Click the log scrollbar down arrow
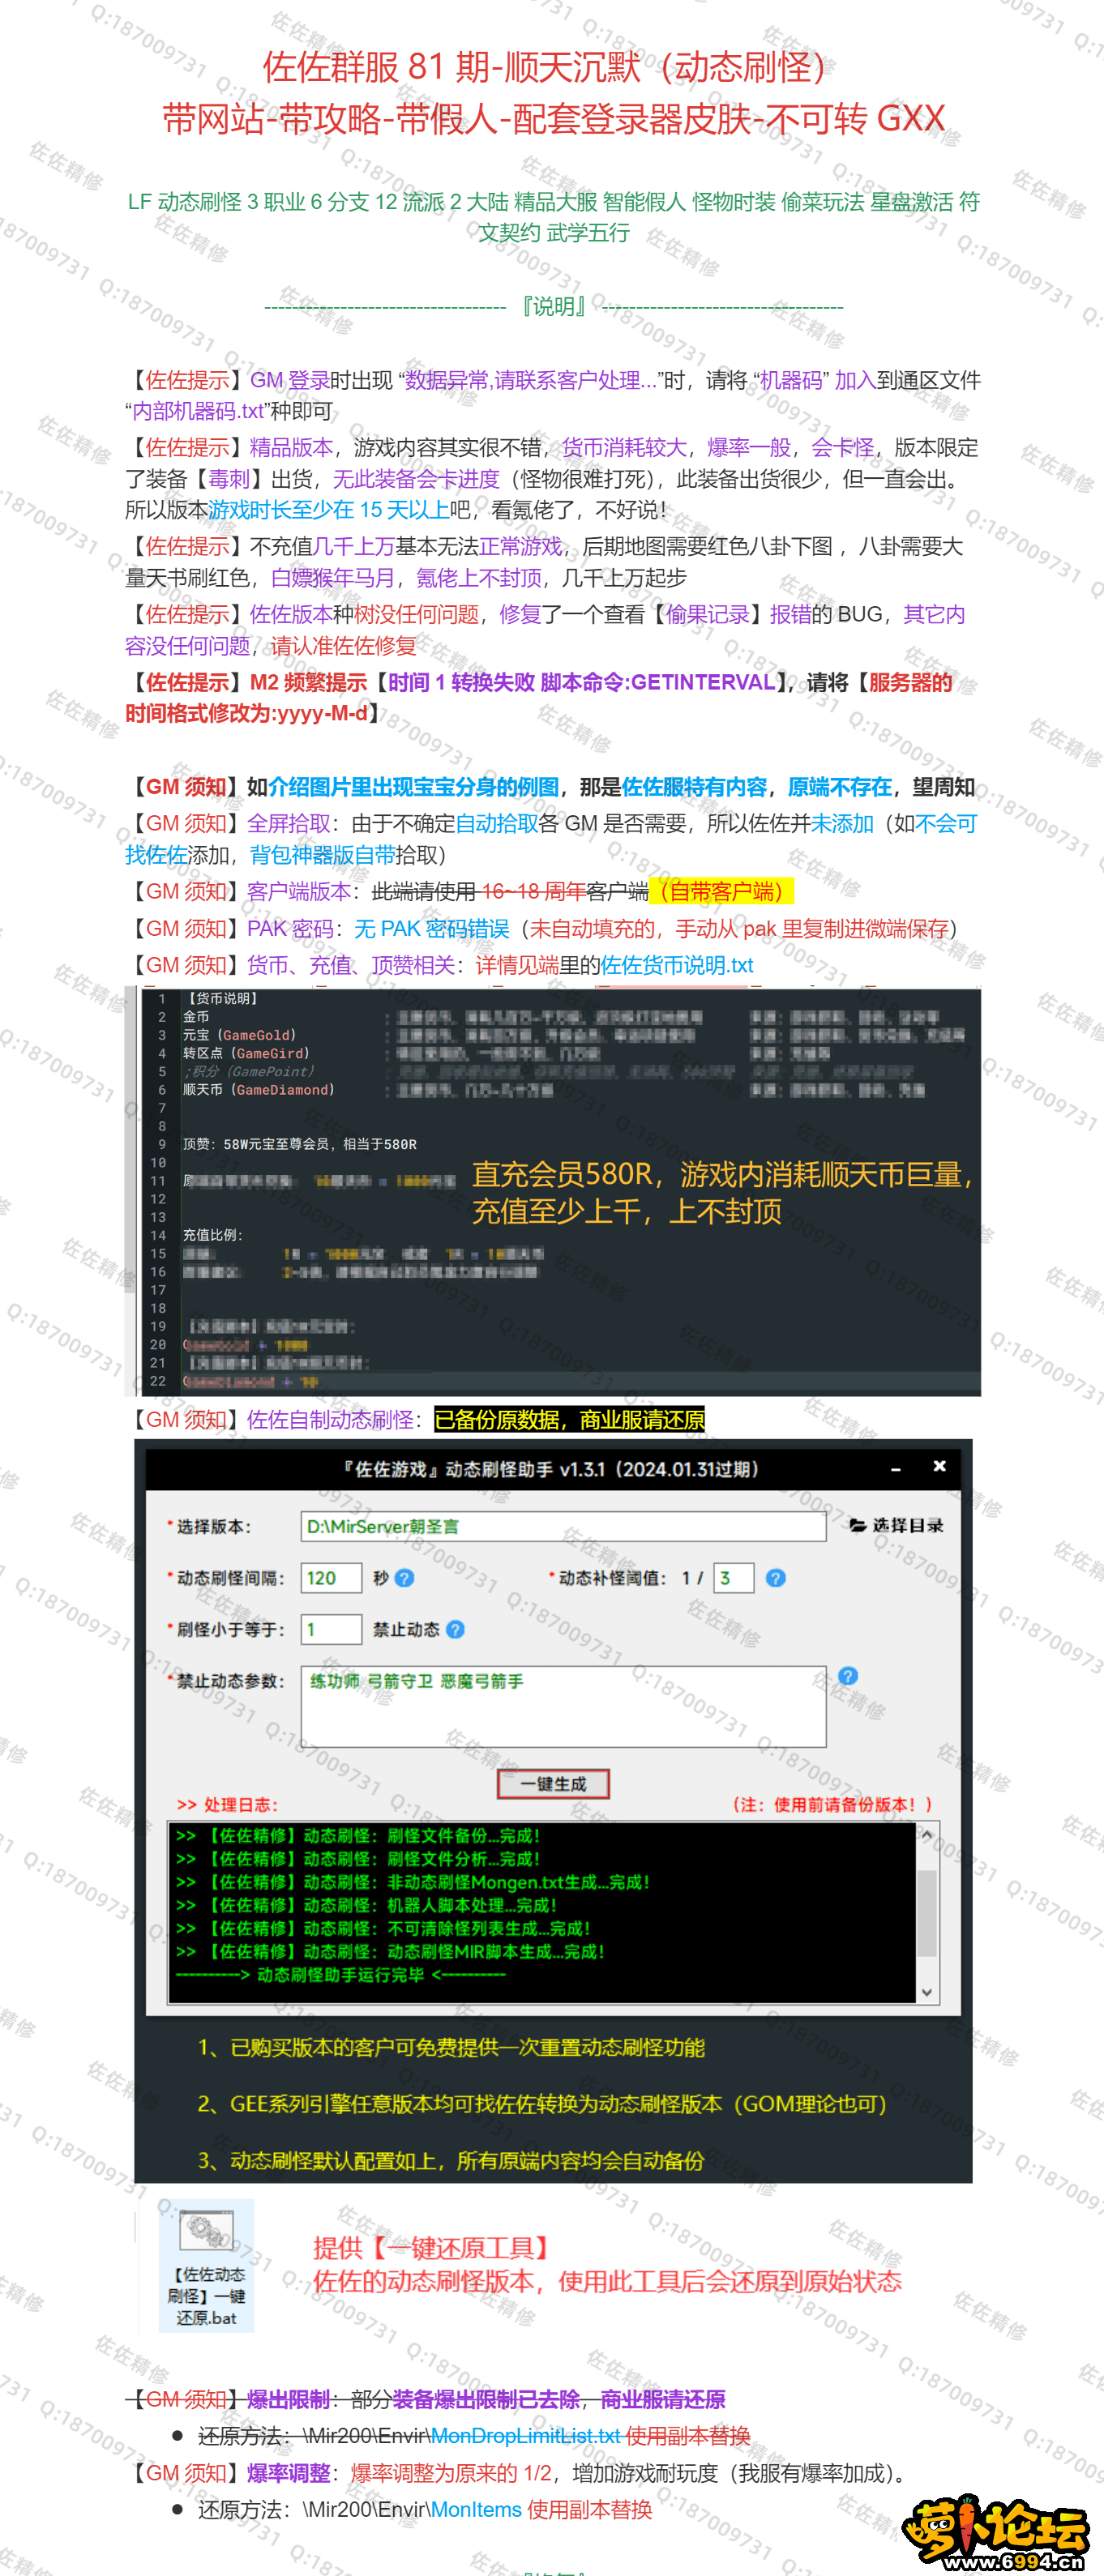1104x2576 pixels. 926,1992
